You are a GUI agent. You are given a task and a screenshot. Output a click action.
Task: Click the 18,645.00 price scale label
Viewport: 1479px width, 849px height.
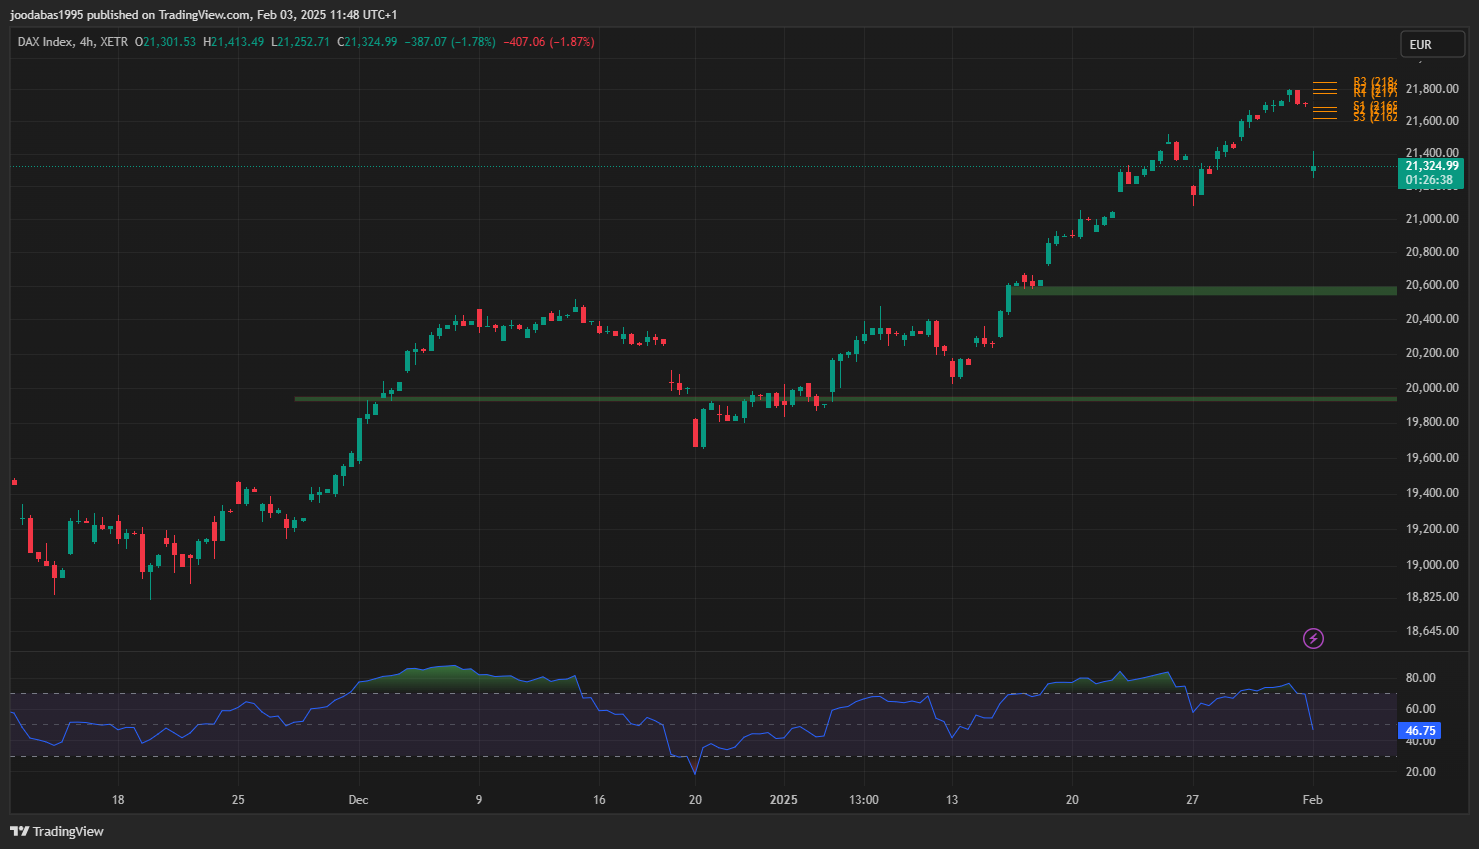point(1431,631)
